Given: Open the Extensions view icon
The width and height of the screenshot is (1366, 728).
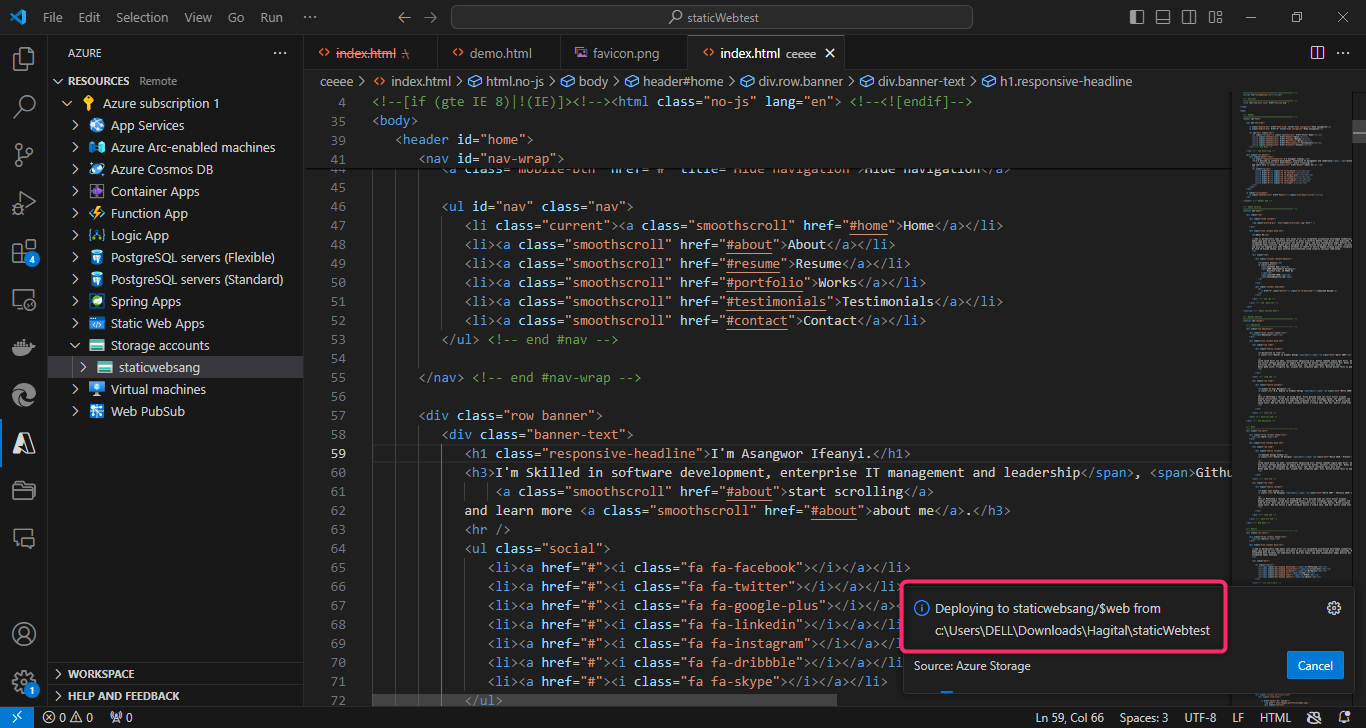Looking at the screenshot, I should pos(23,252).
